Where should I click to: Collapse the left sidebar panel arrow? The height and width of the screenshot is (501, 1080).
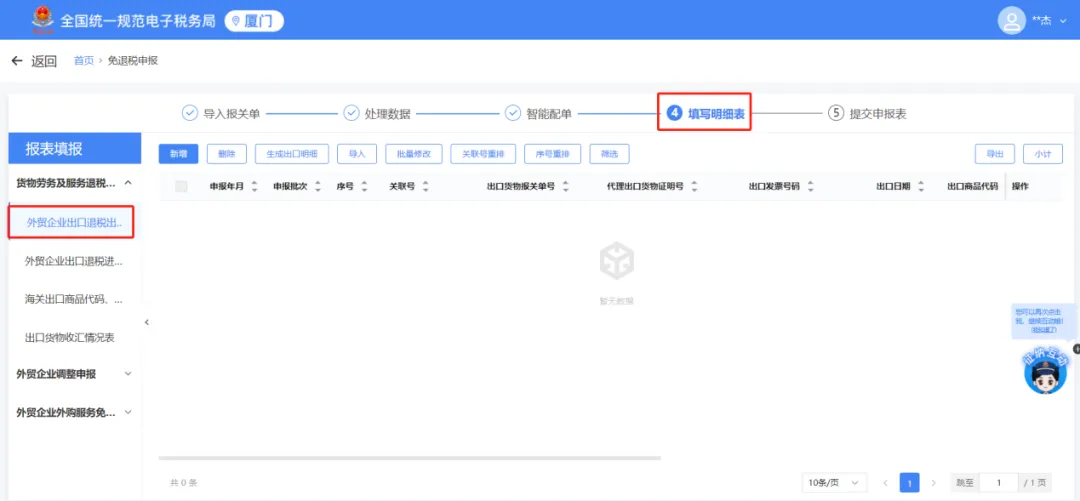[x=147, y=322]
